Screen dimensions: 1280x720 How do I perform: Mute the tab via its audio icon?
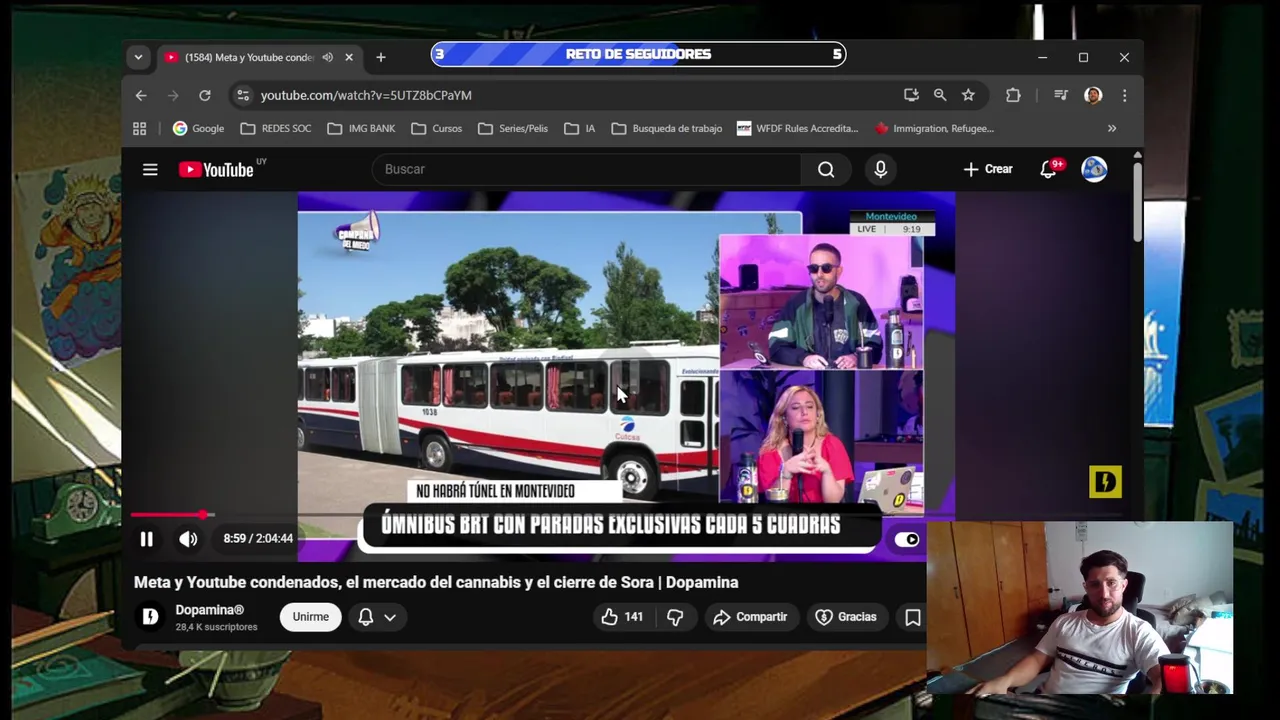[x=327, y=57]
